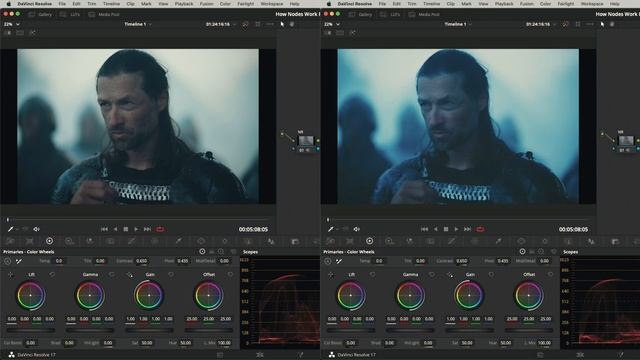Click white balance picker beside Temp, left window
The width and height of the screenshot is (640, 360).
18,261
